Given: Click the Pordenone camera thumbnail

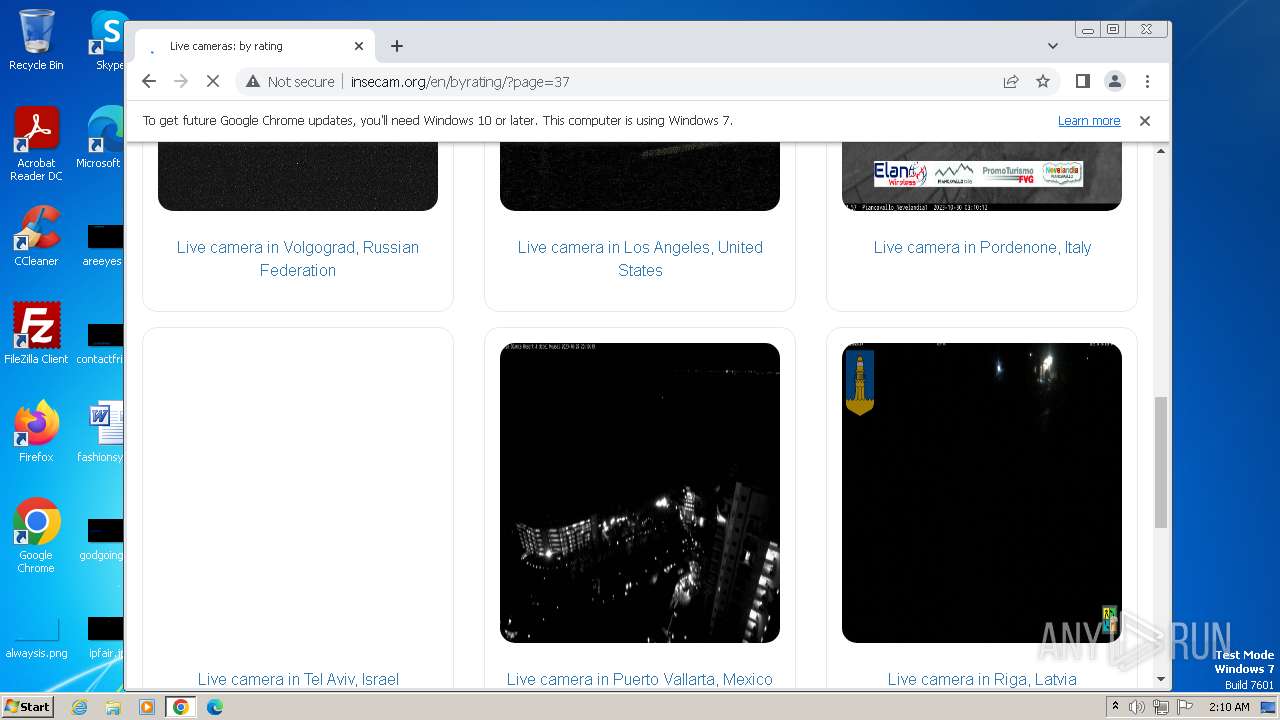Looking at the screenshot, I should click(x=982, y=177).
